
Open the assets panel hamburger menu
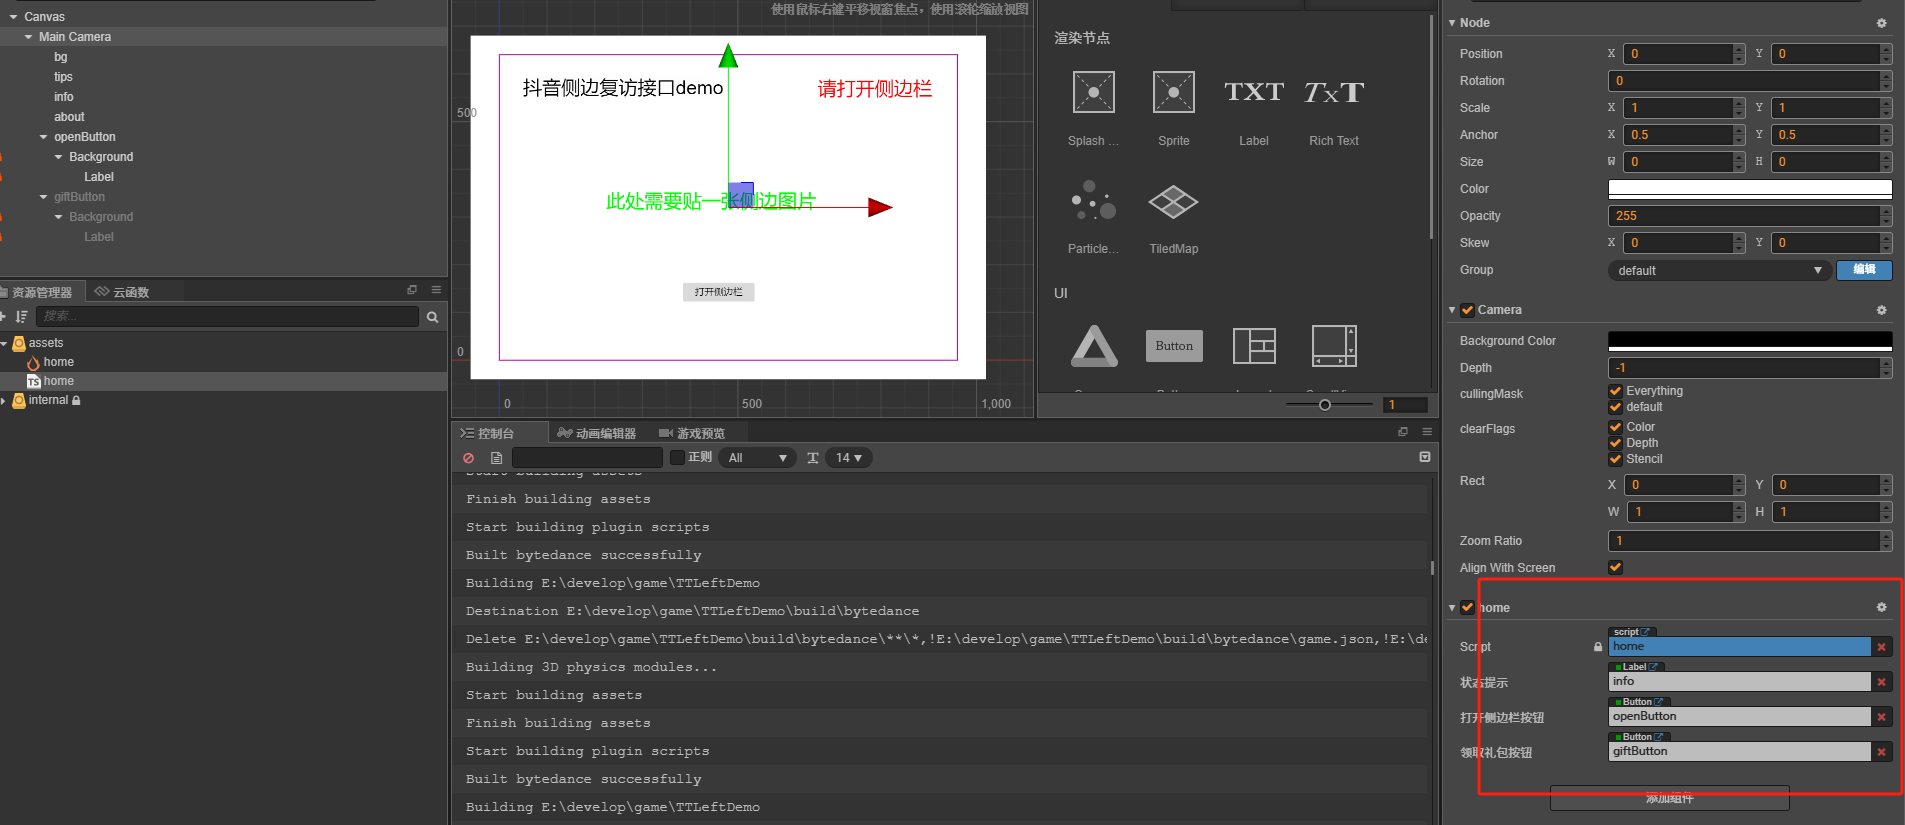point(436,290)
